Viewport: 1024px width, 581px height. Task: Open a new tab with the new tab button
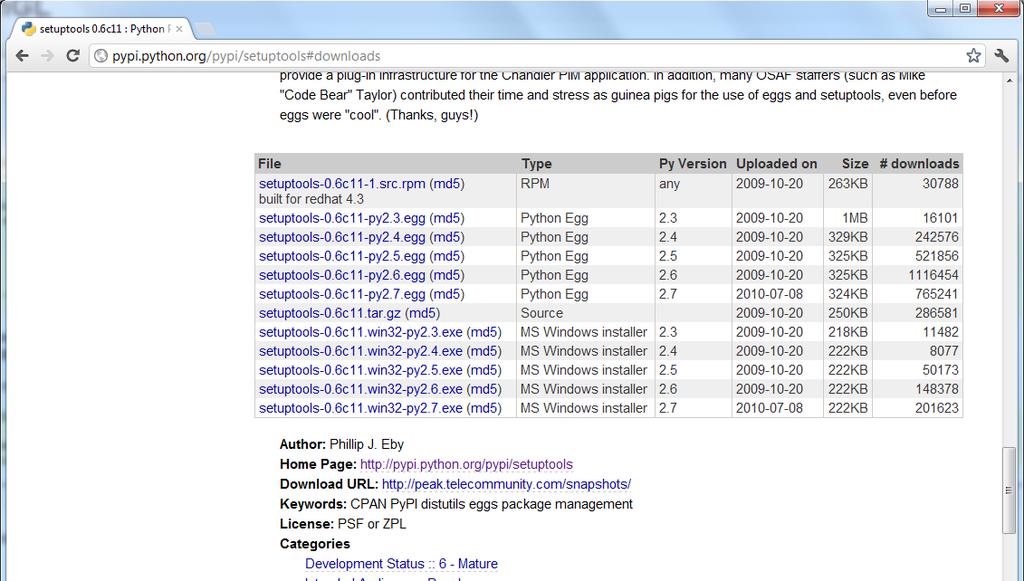coord(204,29)
